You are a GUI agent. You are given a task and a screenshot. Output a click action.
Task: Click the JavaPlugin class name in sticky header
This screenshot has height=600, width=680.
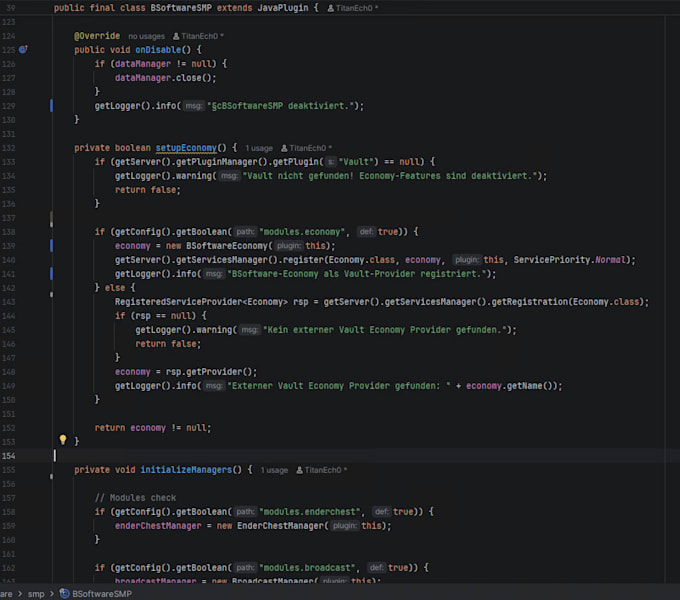coord(283,8)
